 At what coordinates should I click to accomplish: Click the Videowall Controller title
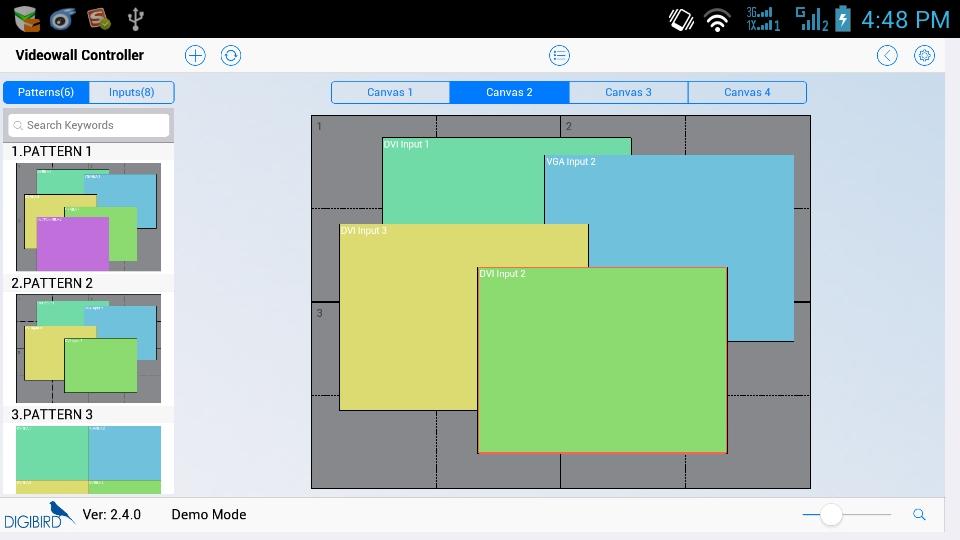tap(80, 55)
